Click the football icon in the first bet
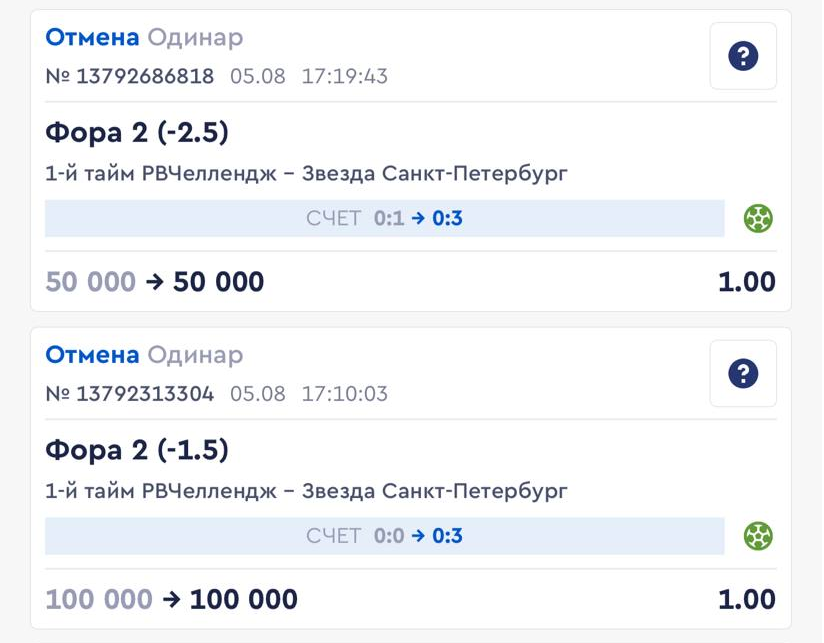Viewport: 824px width, 643px height. click(x=758, y=218)
